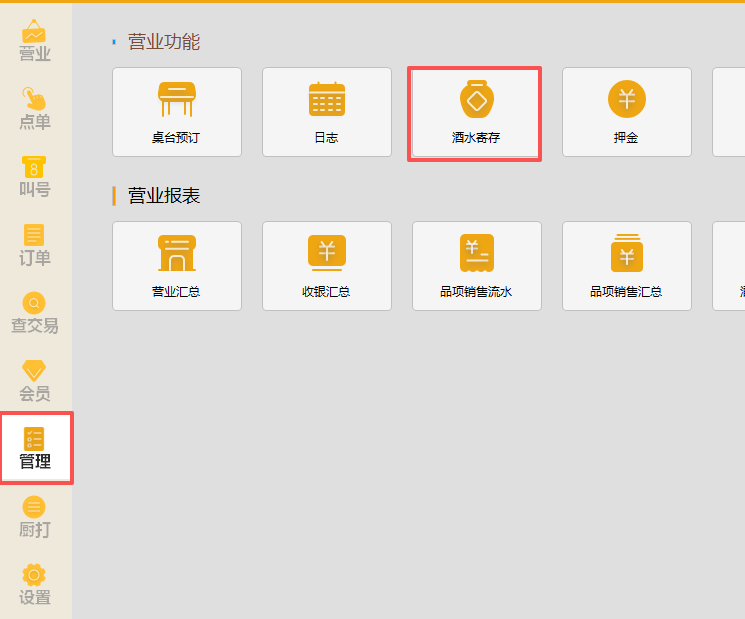Click the 日志 calendar log tile

[x=327, y=112]
